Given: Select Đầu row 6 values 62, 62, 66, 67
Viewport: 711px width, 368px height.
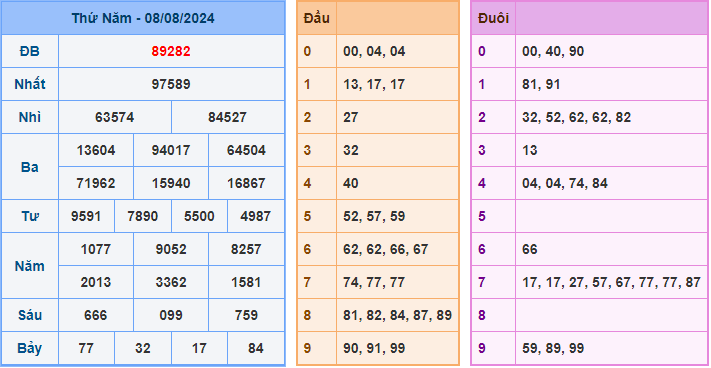Looking at the screenshot, I should 386,249.
